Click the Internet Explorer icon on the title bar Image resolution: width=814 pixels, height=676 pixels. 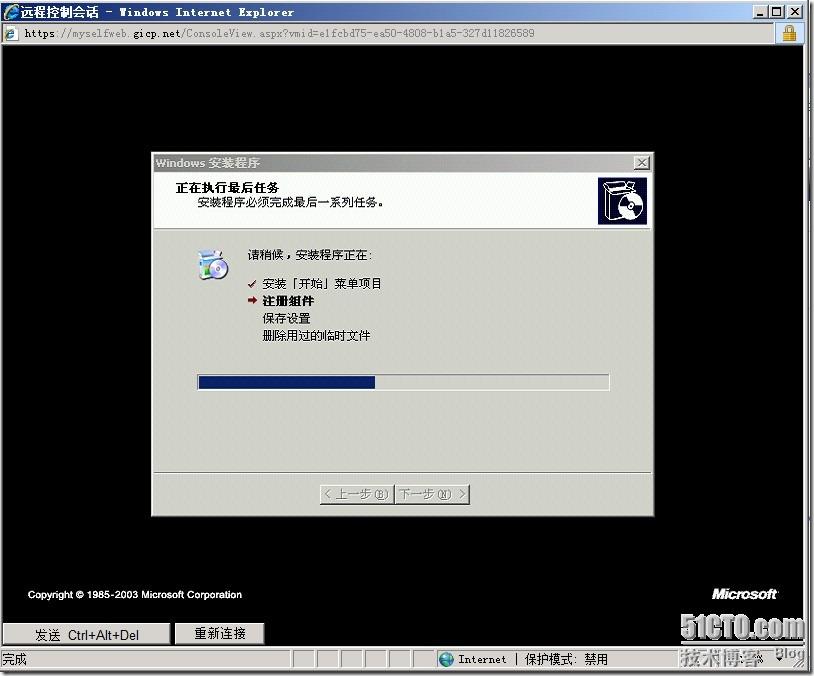coord(10,12)
